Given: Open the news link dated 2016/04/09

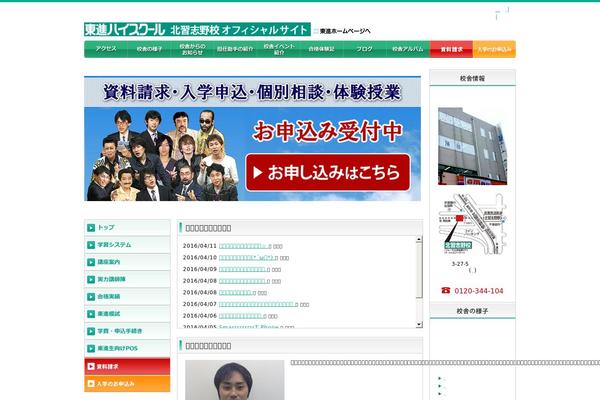Looking at the screenshot, I should coord(244,269).
